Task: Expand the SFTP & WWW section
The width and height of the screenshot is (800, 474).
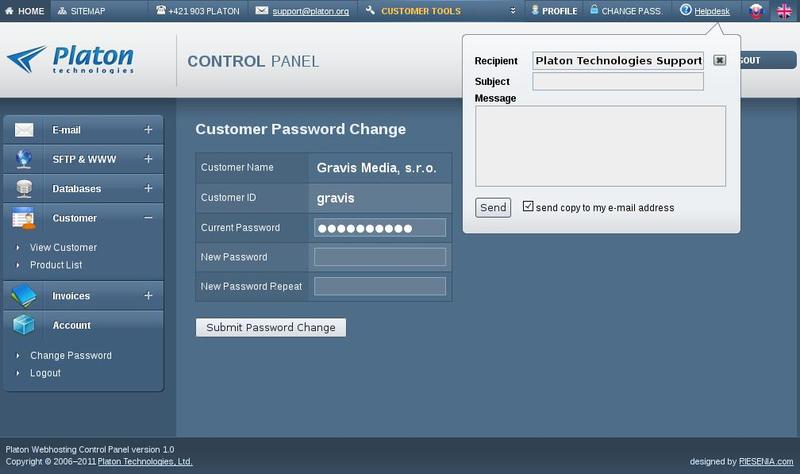Action: (148, 159)
